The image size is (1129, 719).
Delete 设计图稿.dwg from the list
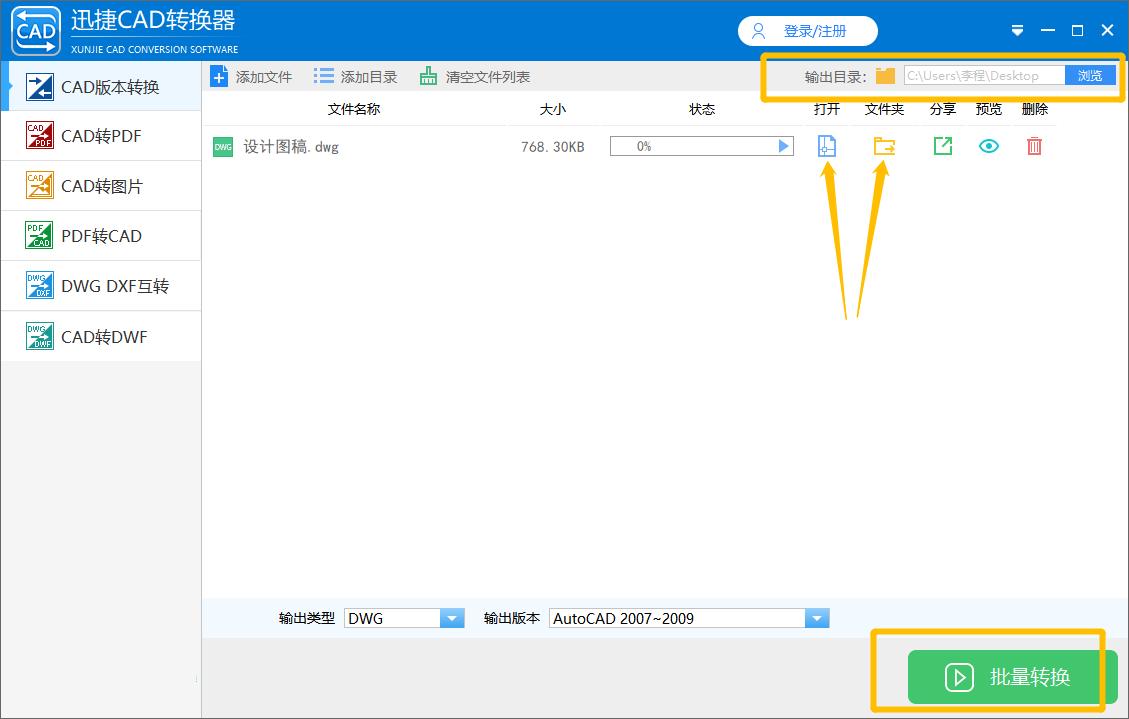point(1034,145)
